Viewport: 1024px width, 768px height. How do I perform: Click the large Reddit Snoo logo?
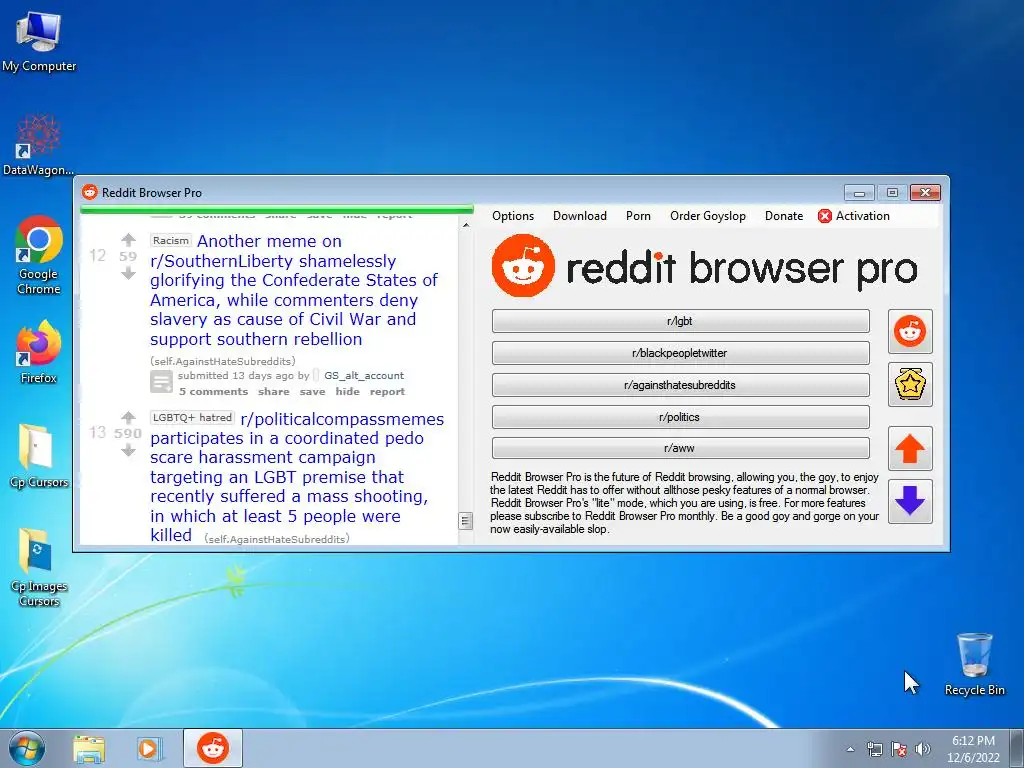523,266
